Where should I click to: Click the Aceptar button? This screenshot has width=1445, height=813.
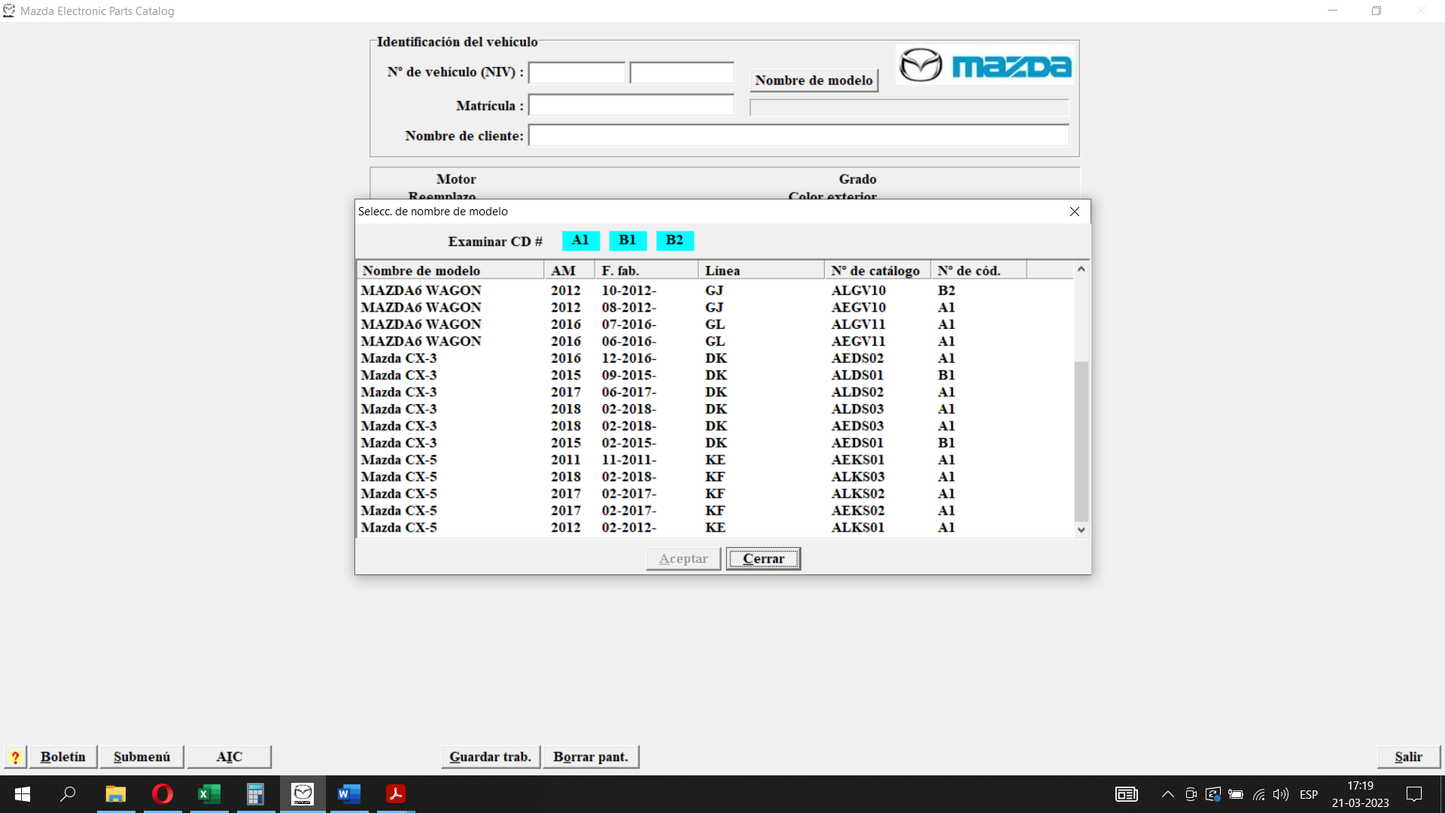pos(683,559)
